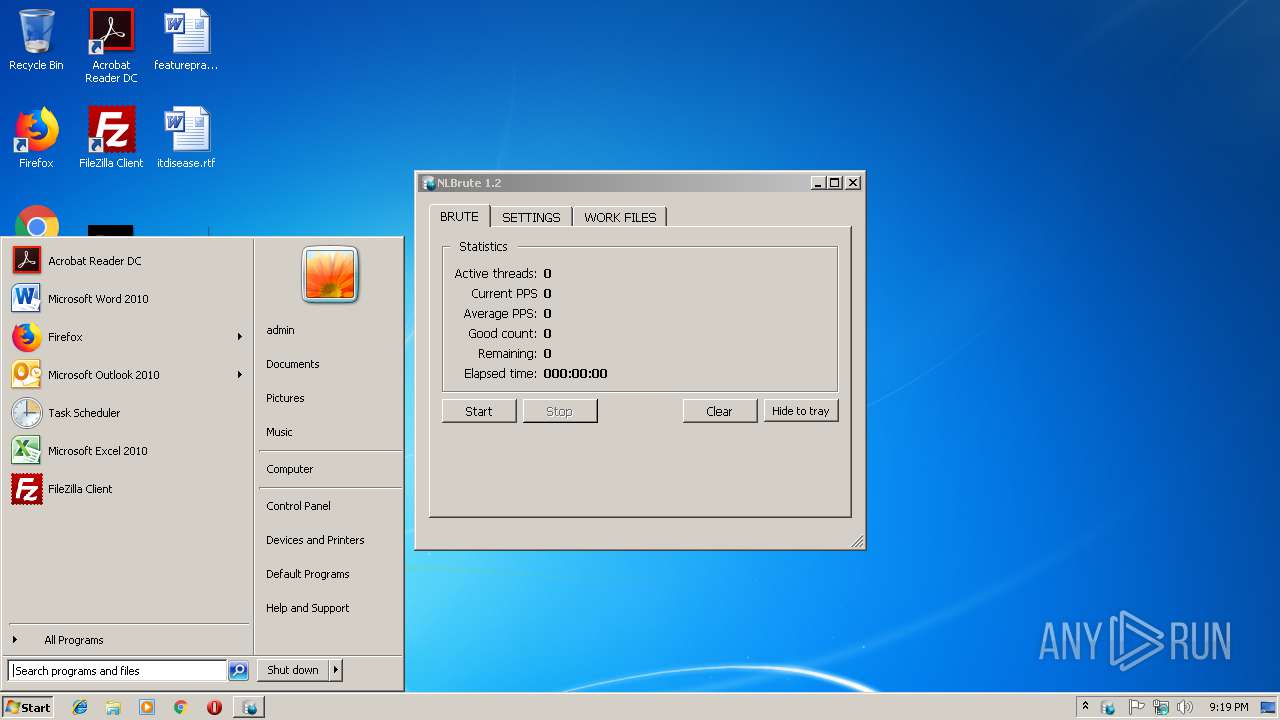This screenshot has width=1280, height=720.
Task: Switch to the BRUTE tab
Action: coord(460,216)
